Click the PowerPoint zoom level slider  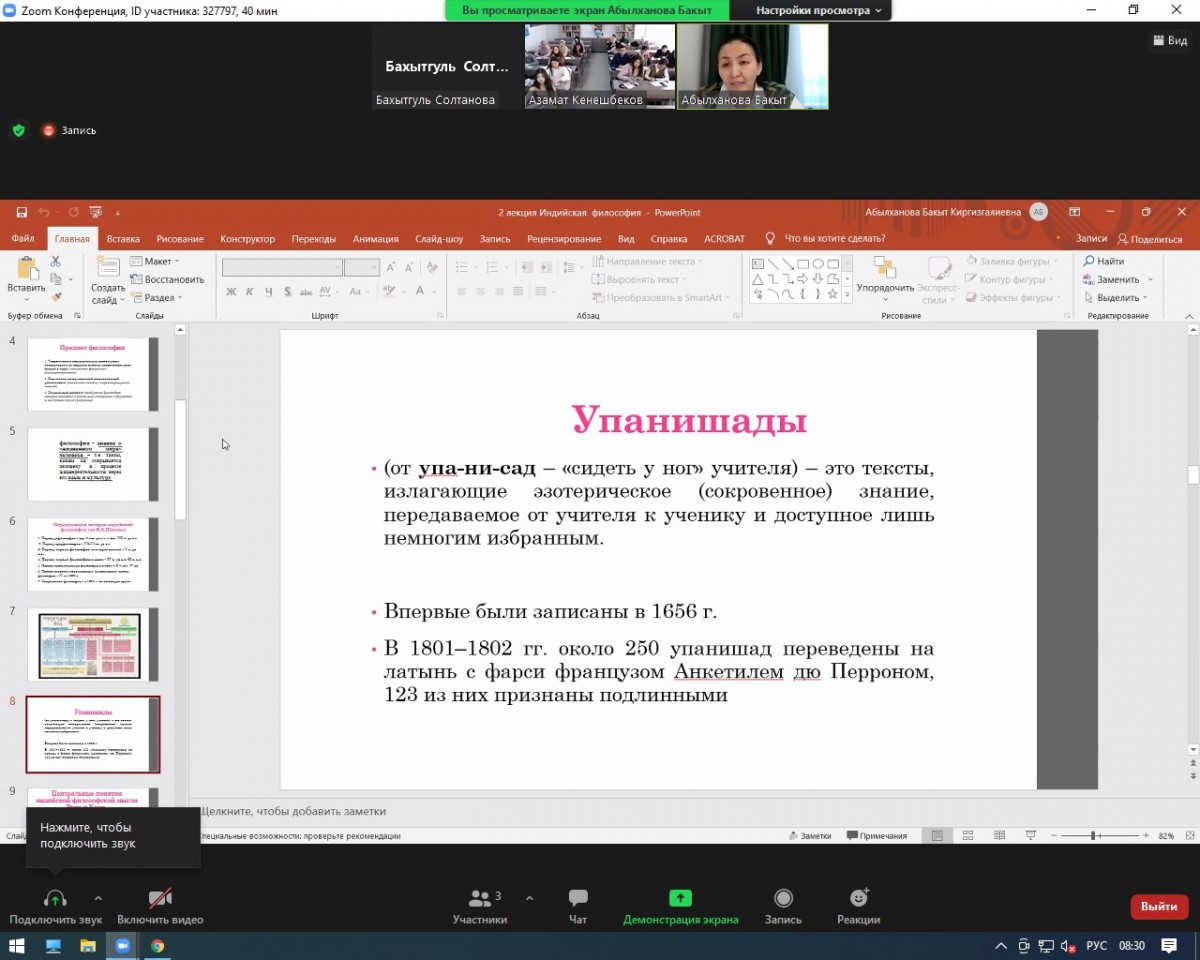tap(1097, 836)
